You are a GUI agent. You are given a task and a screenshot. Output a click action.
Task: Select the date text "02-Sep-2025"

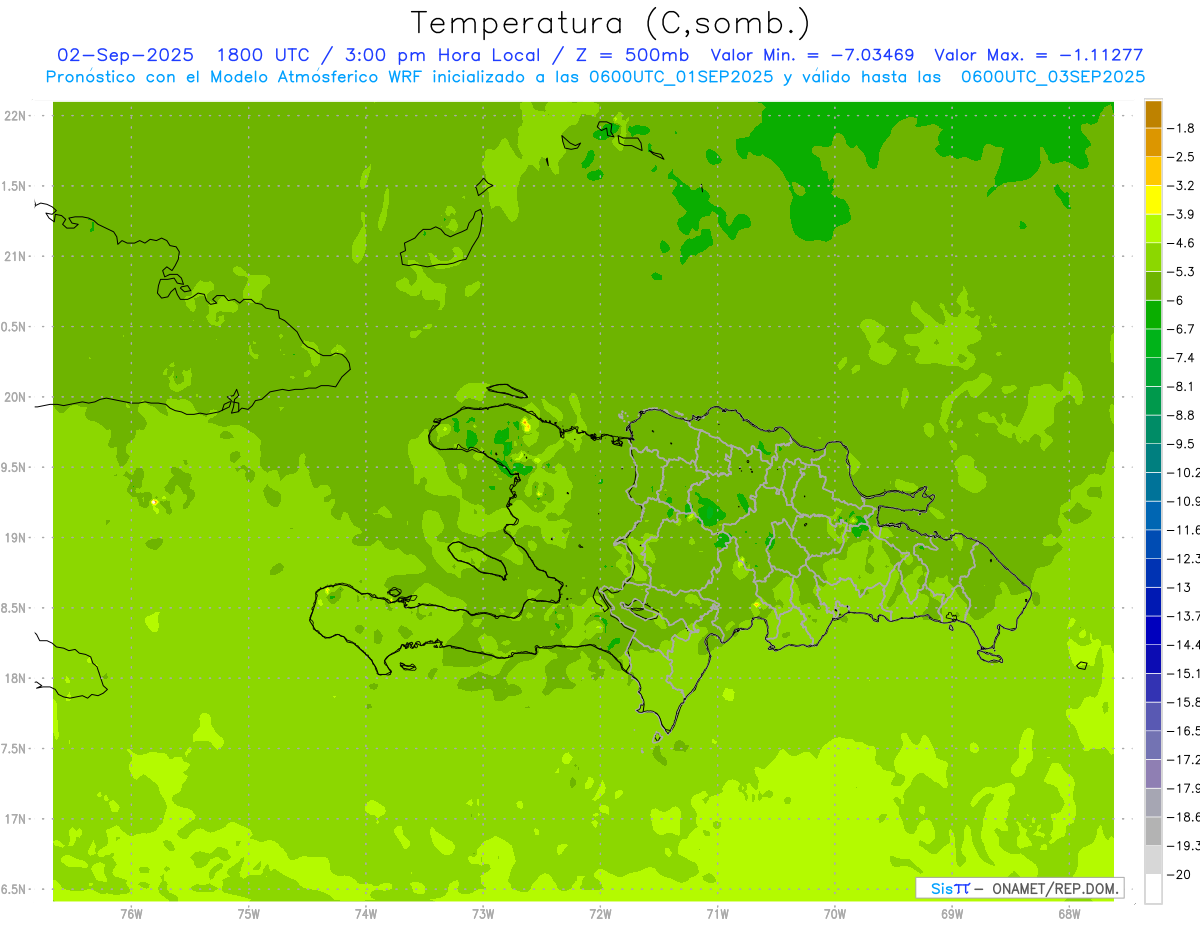(125, 56)
